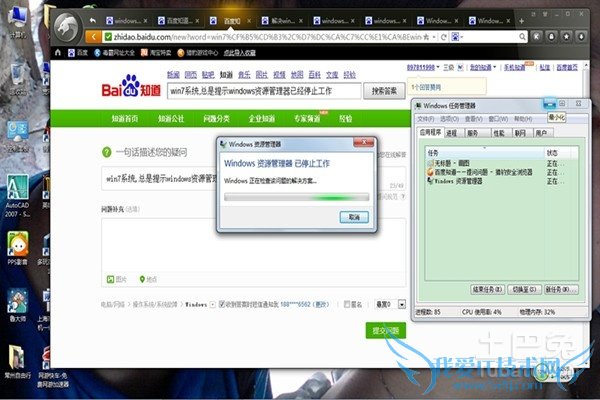Screen dimensions: 600x400
Task: Click the reload icon in address bar
Action: [x=443, y=37]
